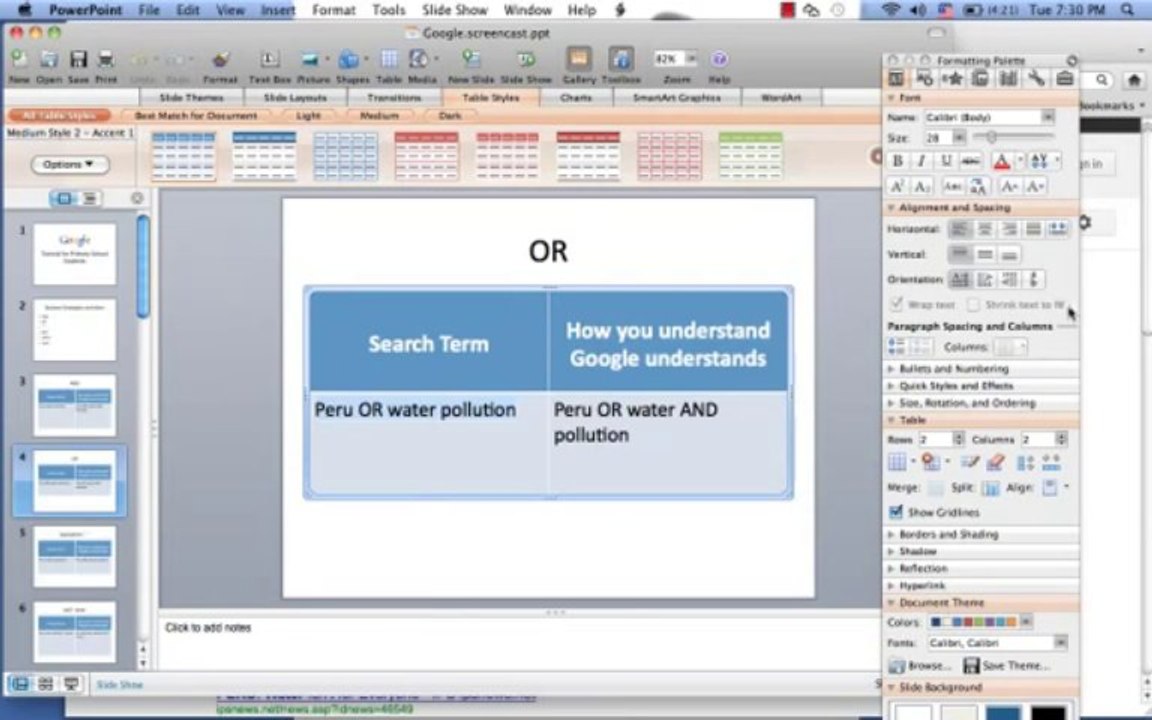Toggle the Show Gridlines checkbox
This screenshot has width=1152, height=720.
[x=896, y=512]
